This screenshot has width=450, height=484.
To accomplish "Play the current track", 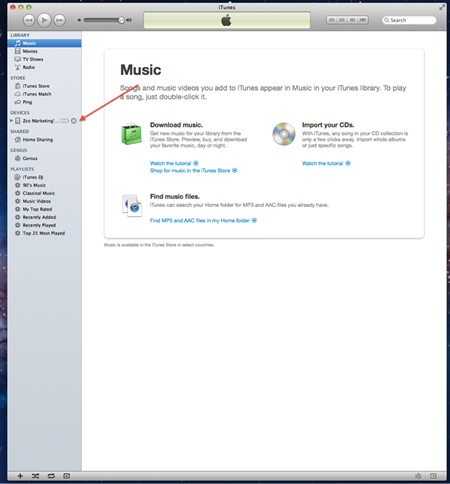I will click(x=44, y=20).
